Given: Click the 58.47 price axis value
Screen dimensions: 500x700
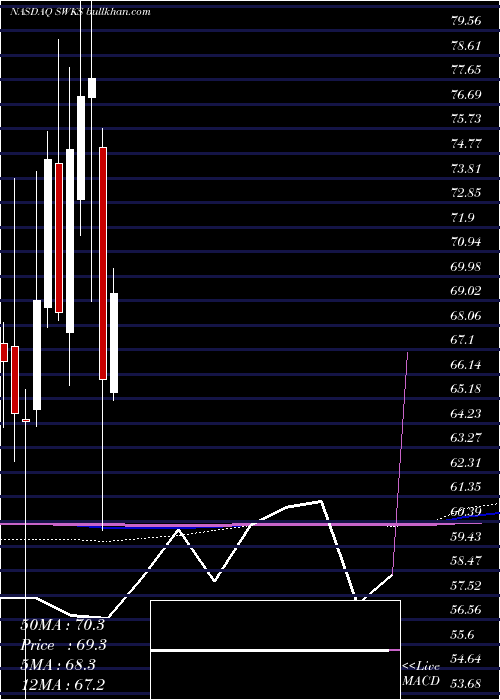Looking at the screenshot, I should tap(466, 561).
